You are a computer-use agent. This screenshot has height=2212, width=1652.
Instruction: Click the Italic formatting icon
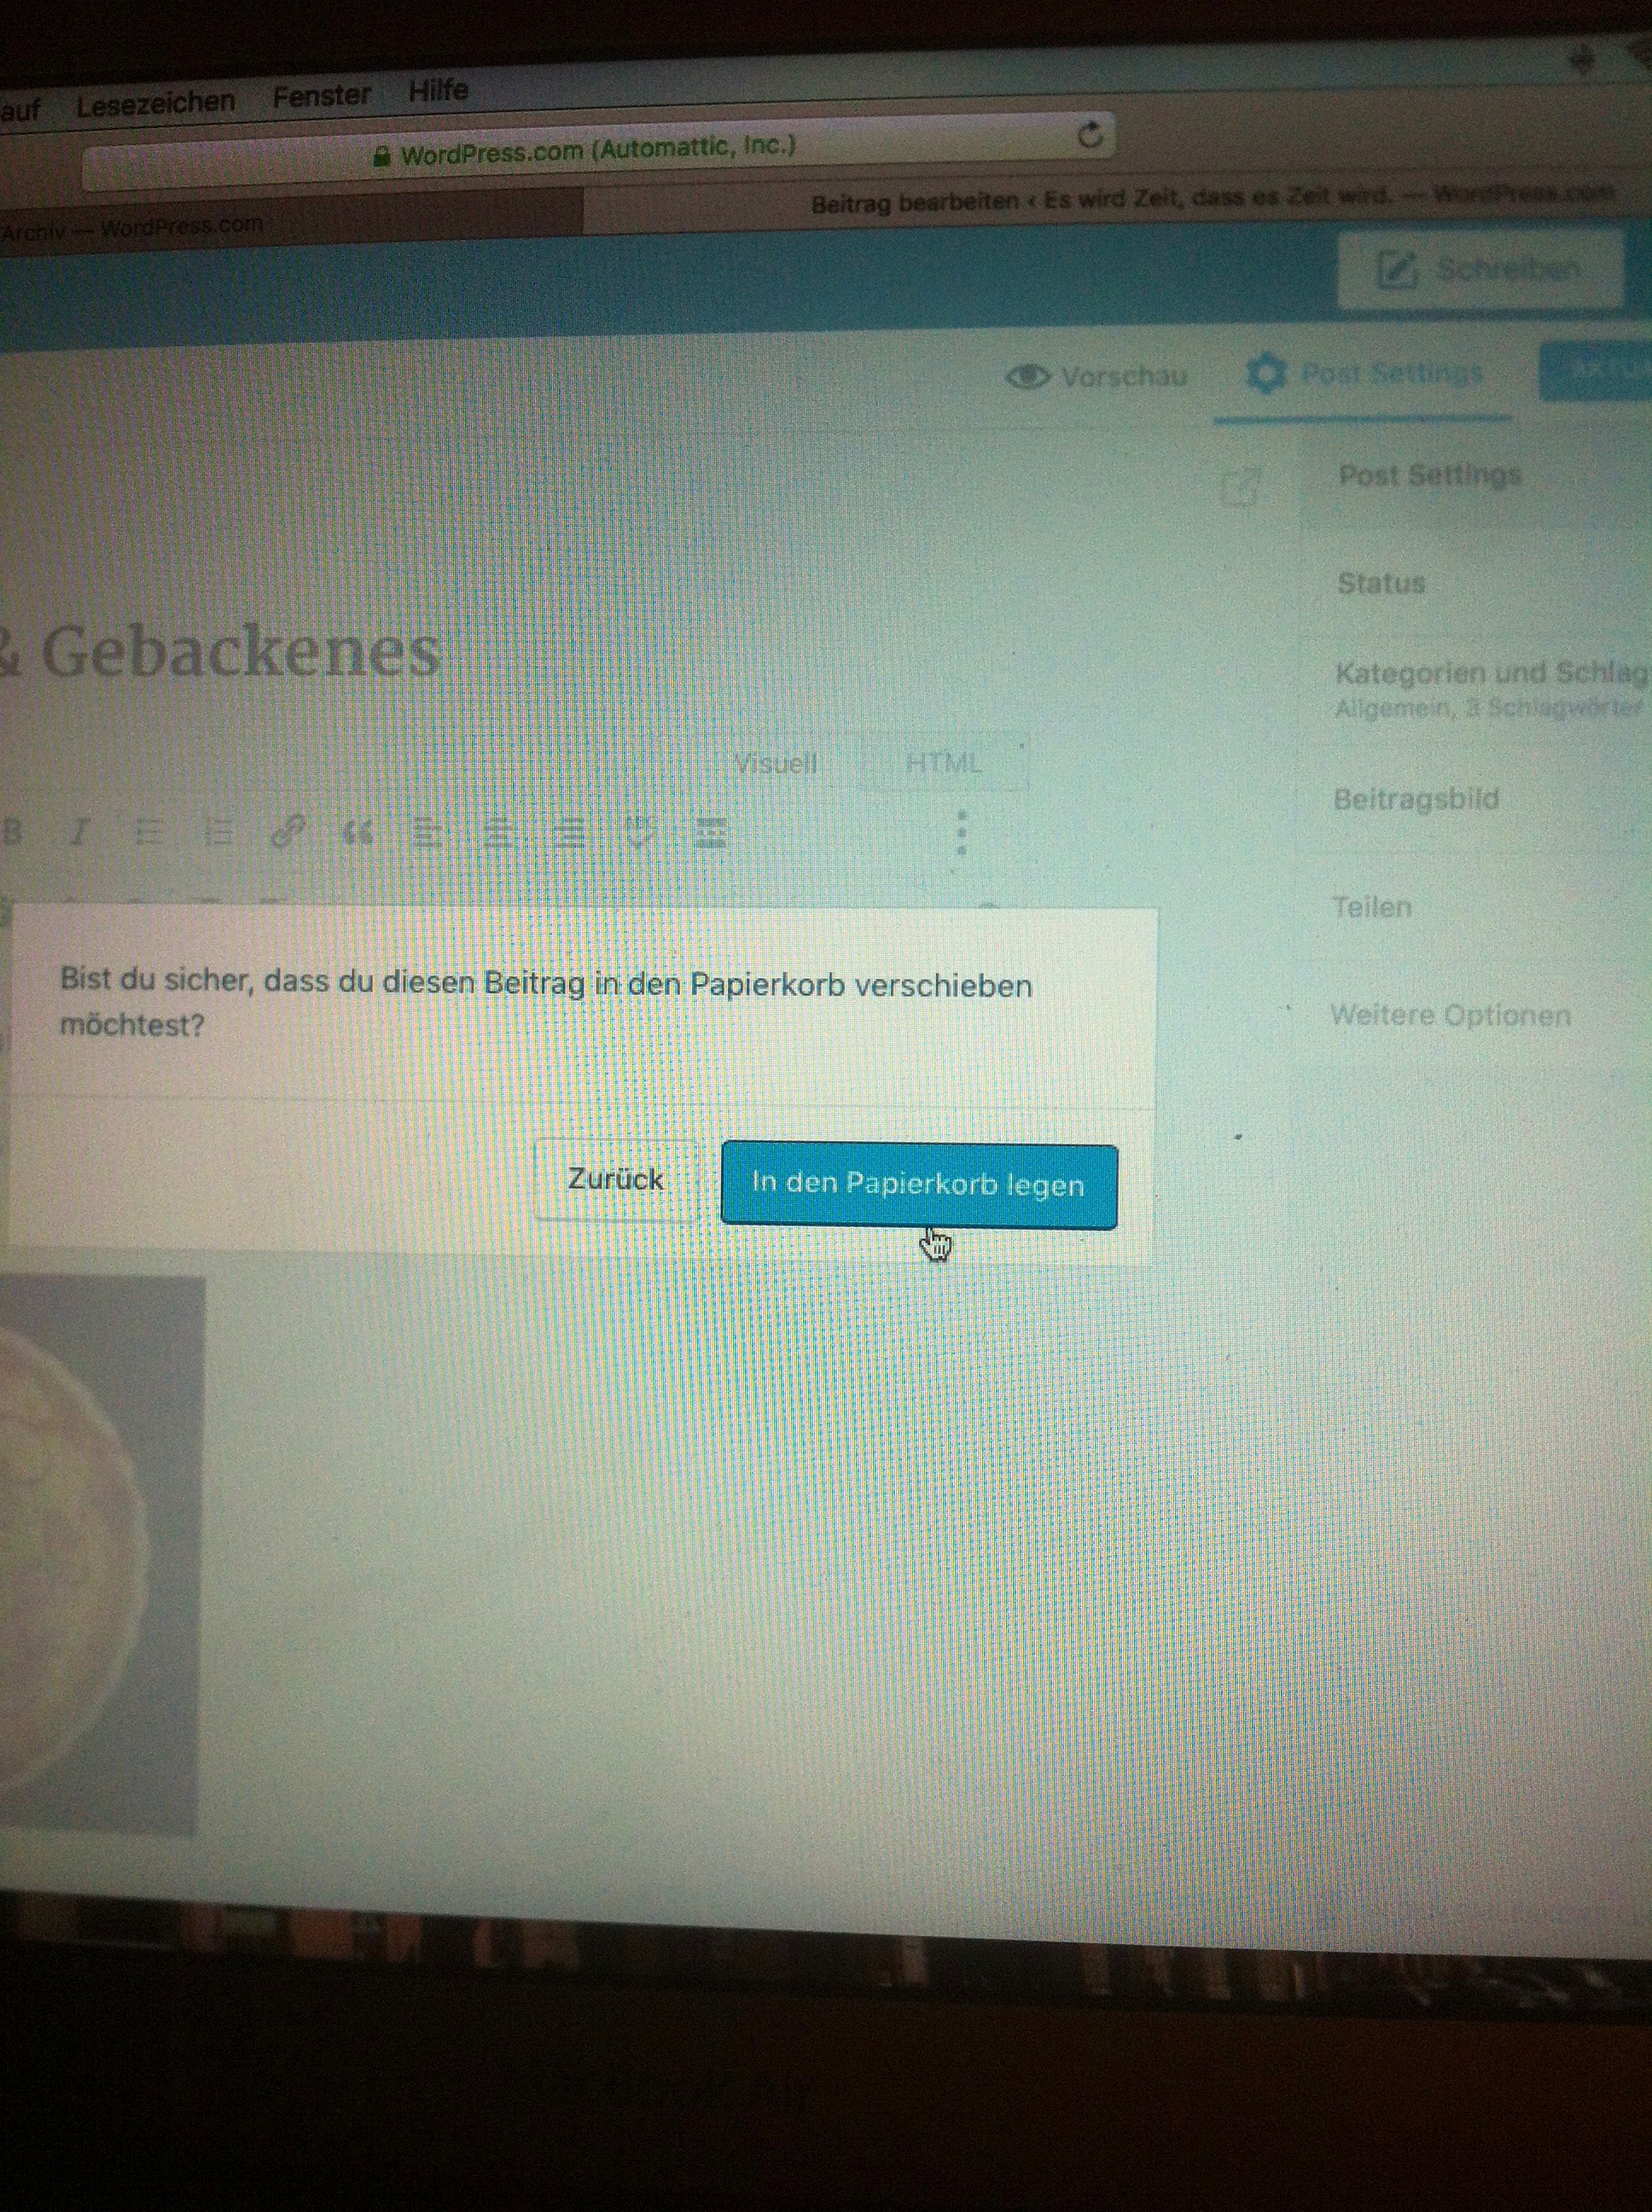pos(80,832)
